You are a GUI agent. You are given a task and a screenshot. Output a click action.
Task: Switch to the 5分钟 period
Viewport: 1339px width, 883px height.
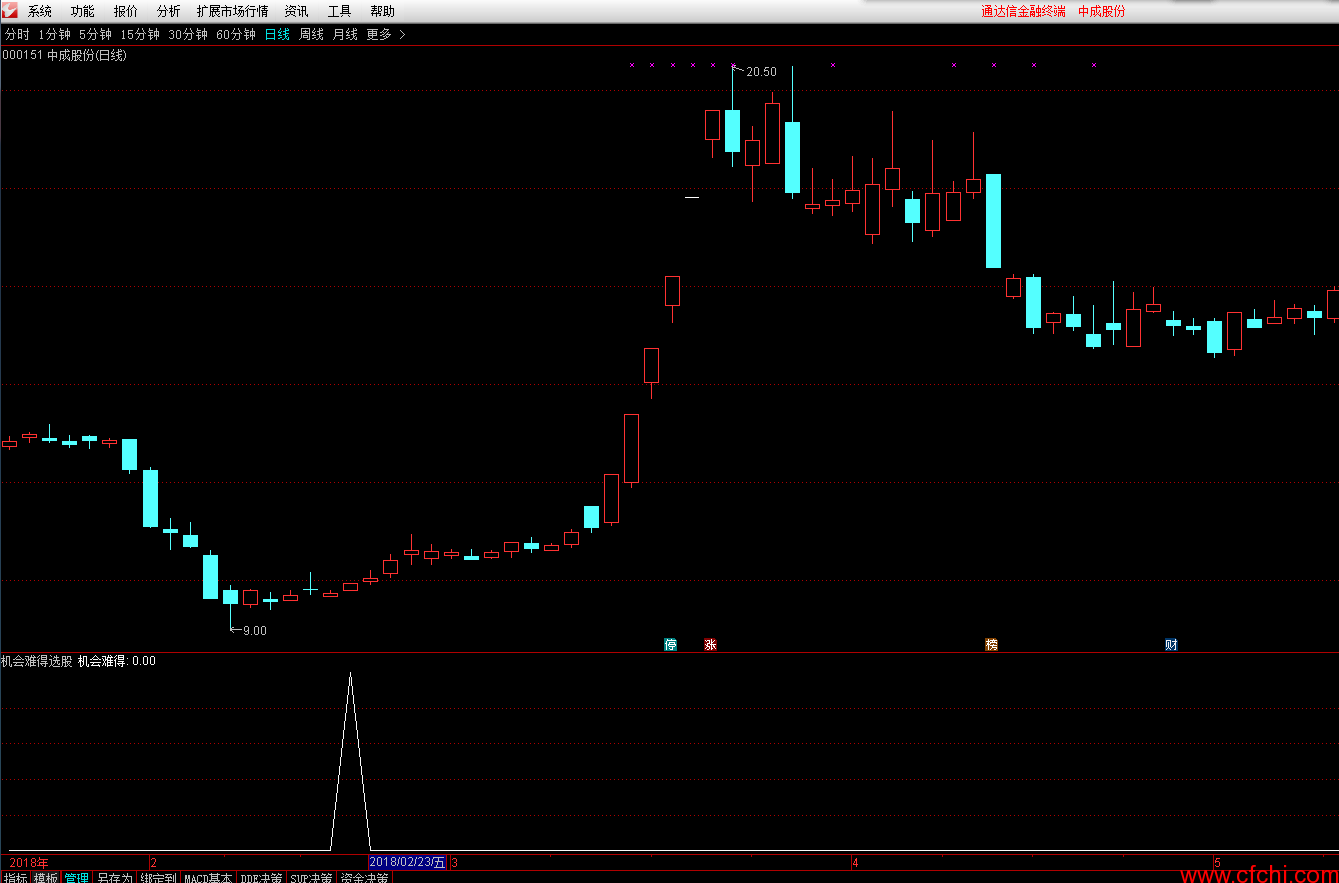click(x=95, y=34)
